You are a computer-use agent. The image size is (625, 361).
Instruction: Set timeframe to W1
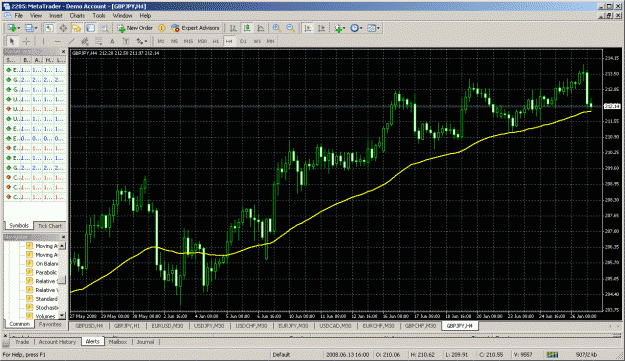(x=257, y=41)
